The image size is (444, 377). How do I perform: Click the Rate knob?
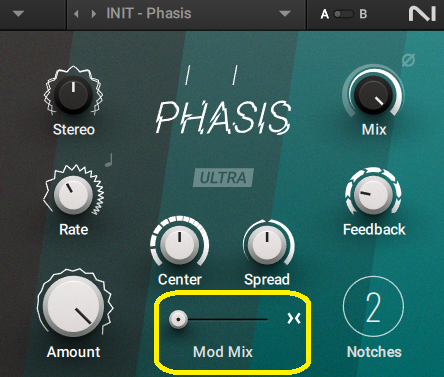(x=73, y=195)
